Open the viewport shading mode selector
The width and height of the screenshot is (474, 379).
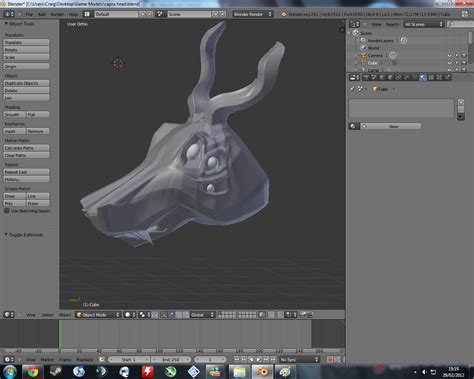(x=130, y=315)
